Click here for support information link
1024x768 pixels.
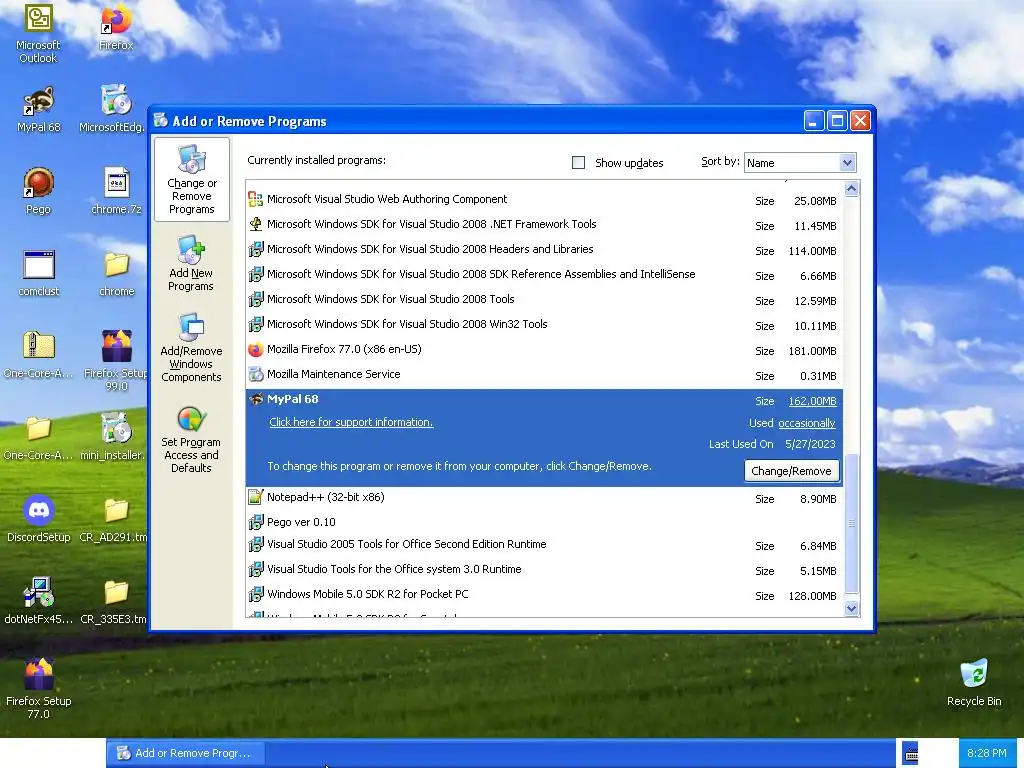[351, 423]
